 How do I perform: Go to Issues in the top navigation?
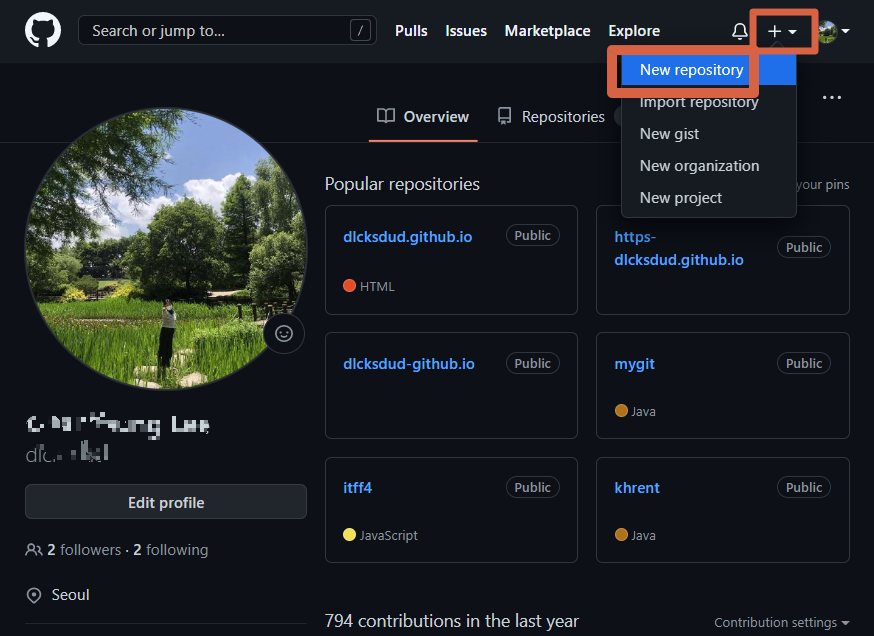coord(465,31)
